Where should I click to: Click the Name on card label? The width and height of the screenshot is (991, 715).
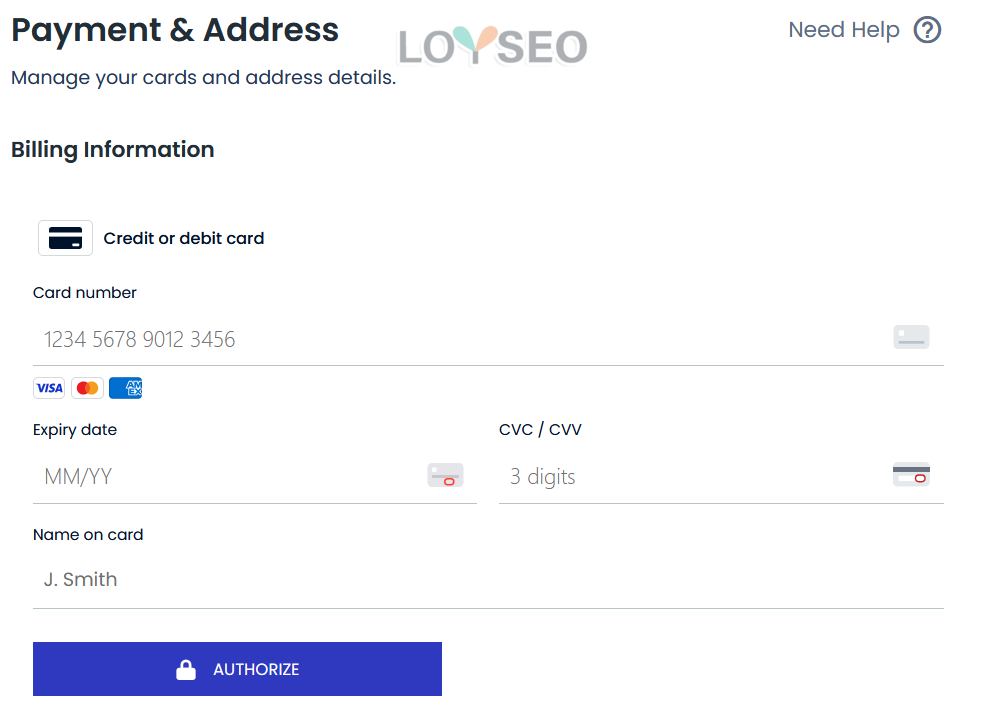click(x=88, y=535)
